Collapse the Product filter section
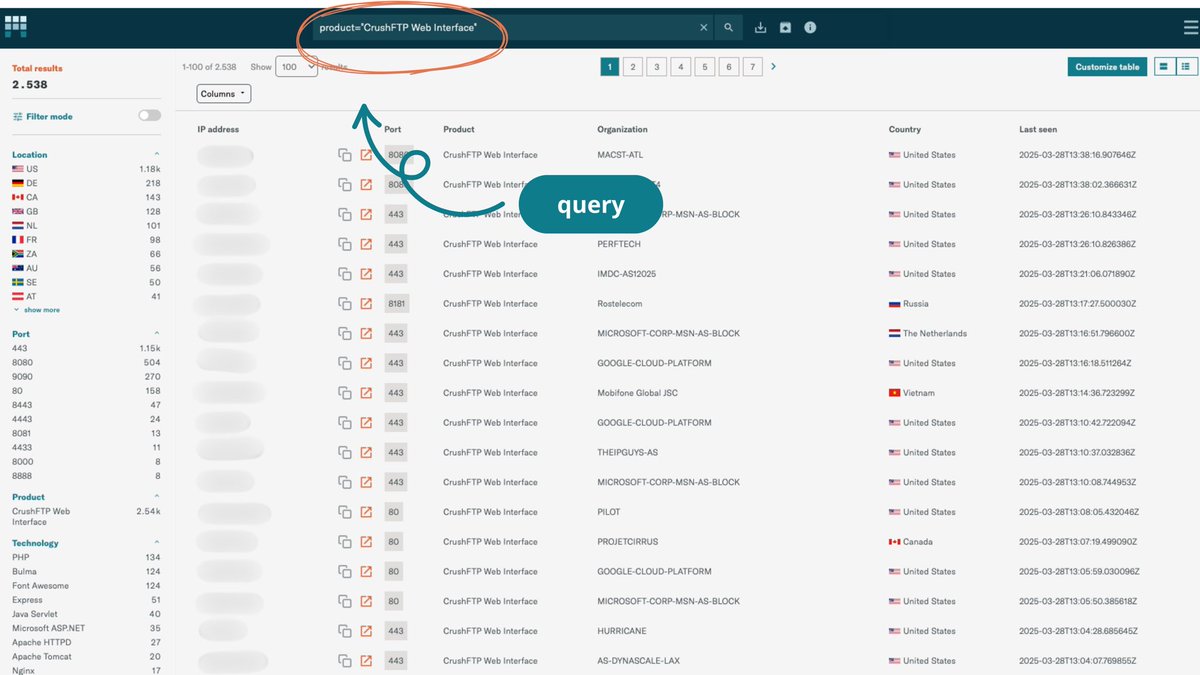The height and width of the screenshot is (675, 1200). click(x=156, y=497)
